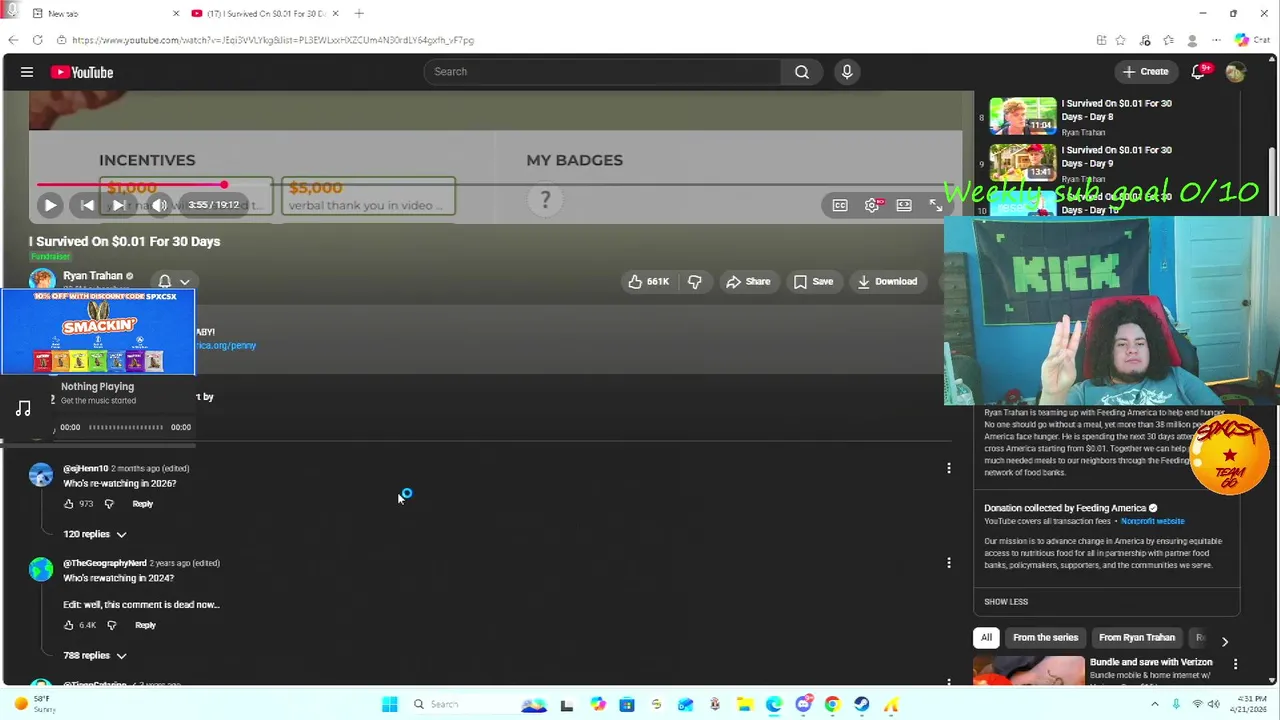Open the Verizon bundle ad thumbnail
This screenshot has width=1280, height=720.
[x=1029, y=670]
